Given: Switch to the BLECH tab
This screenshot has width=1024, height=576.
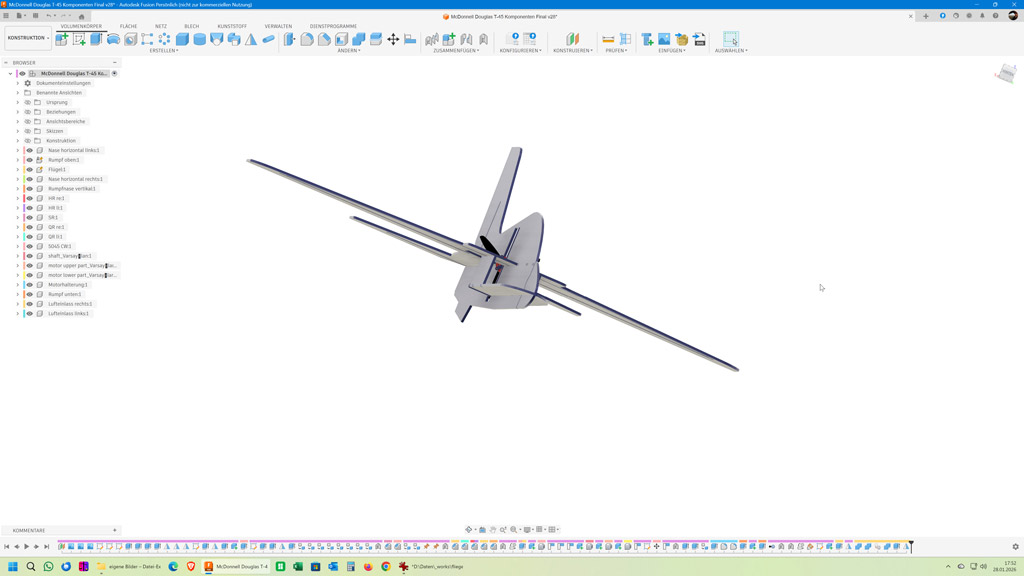Looking at the screenshot, I should (x=191, y=26).
